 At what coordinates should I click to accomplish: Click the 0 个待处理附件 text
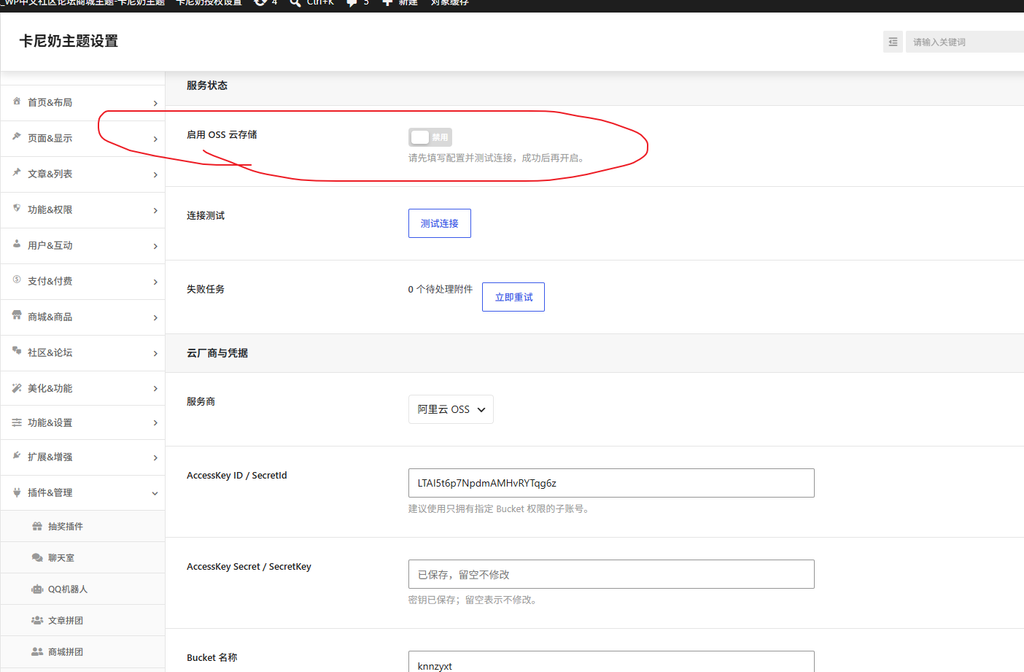tap(440, 289)
